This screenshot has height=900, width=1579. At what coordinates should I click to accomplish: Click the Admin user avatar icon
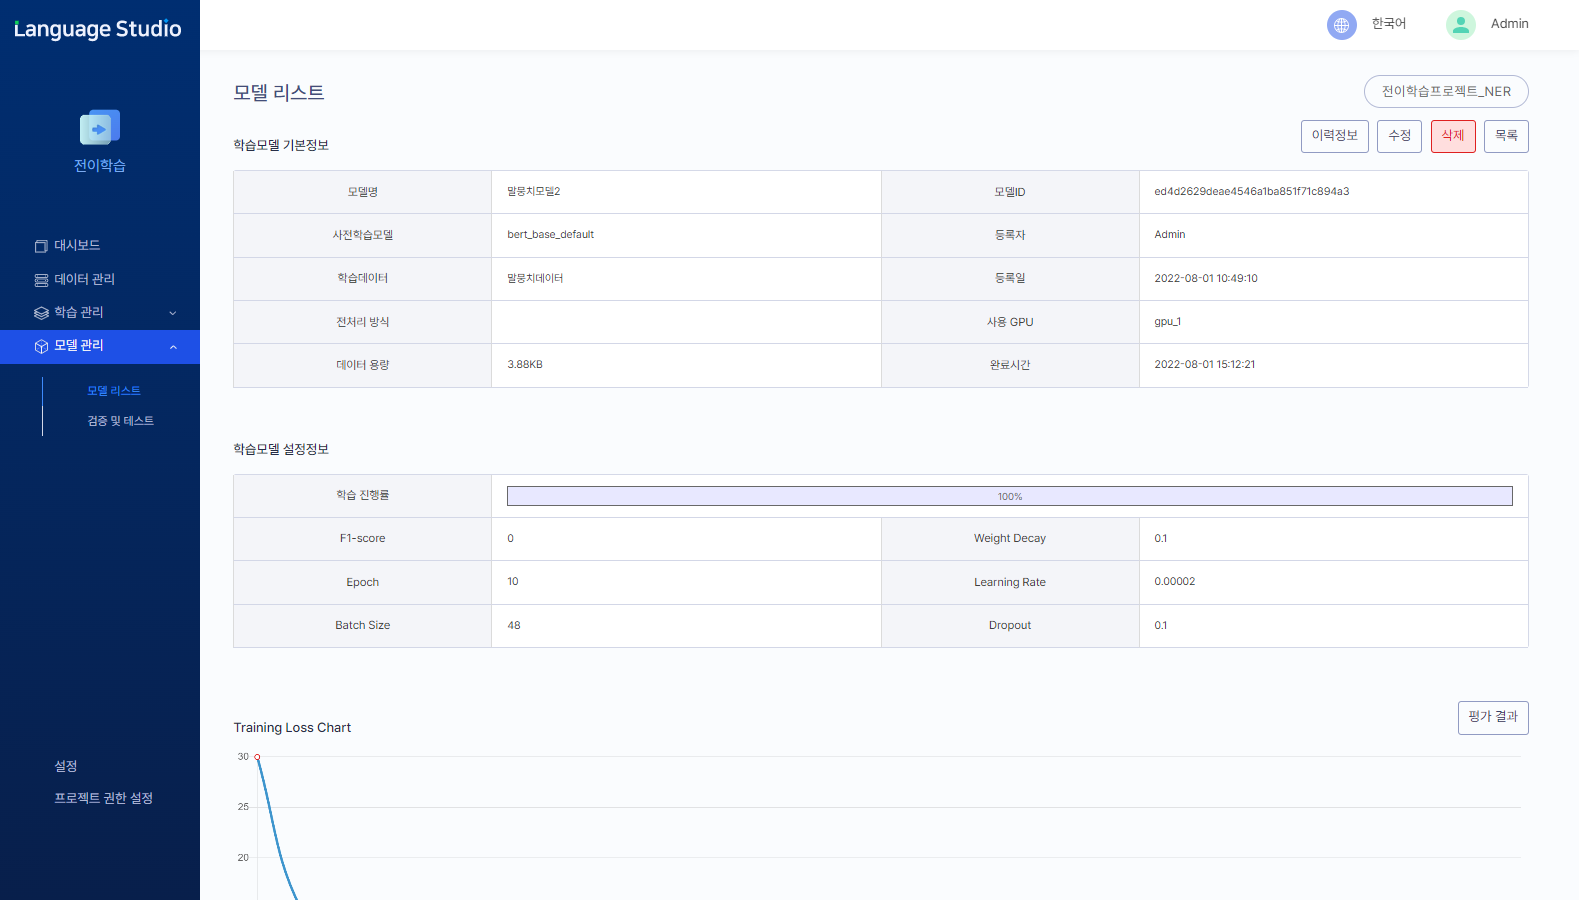pos(1460,25)
